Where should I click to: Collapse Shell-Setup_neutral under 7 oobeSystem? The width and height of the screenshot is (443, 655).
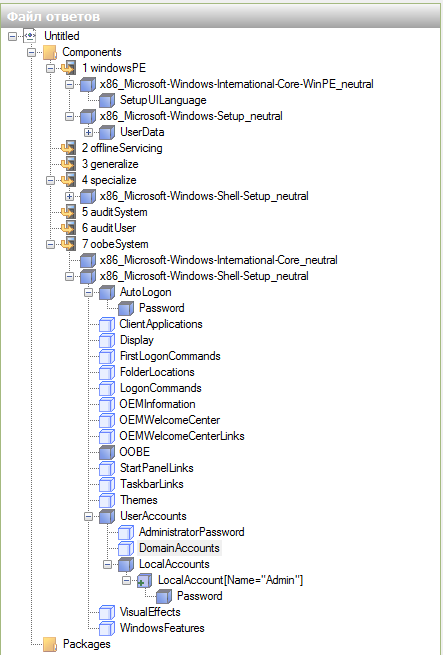pos(69,276)
